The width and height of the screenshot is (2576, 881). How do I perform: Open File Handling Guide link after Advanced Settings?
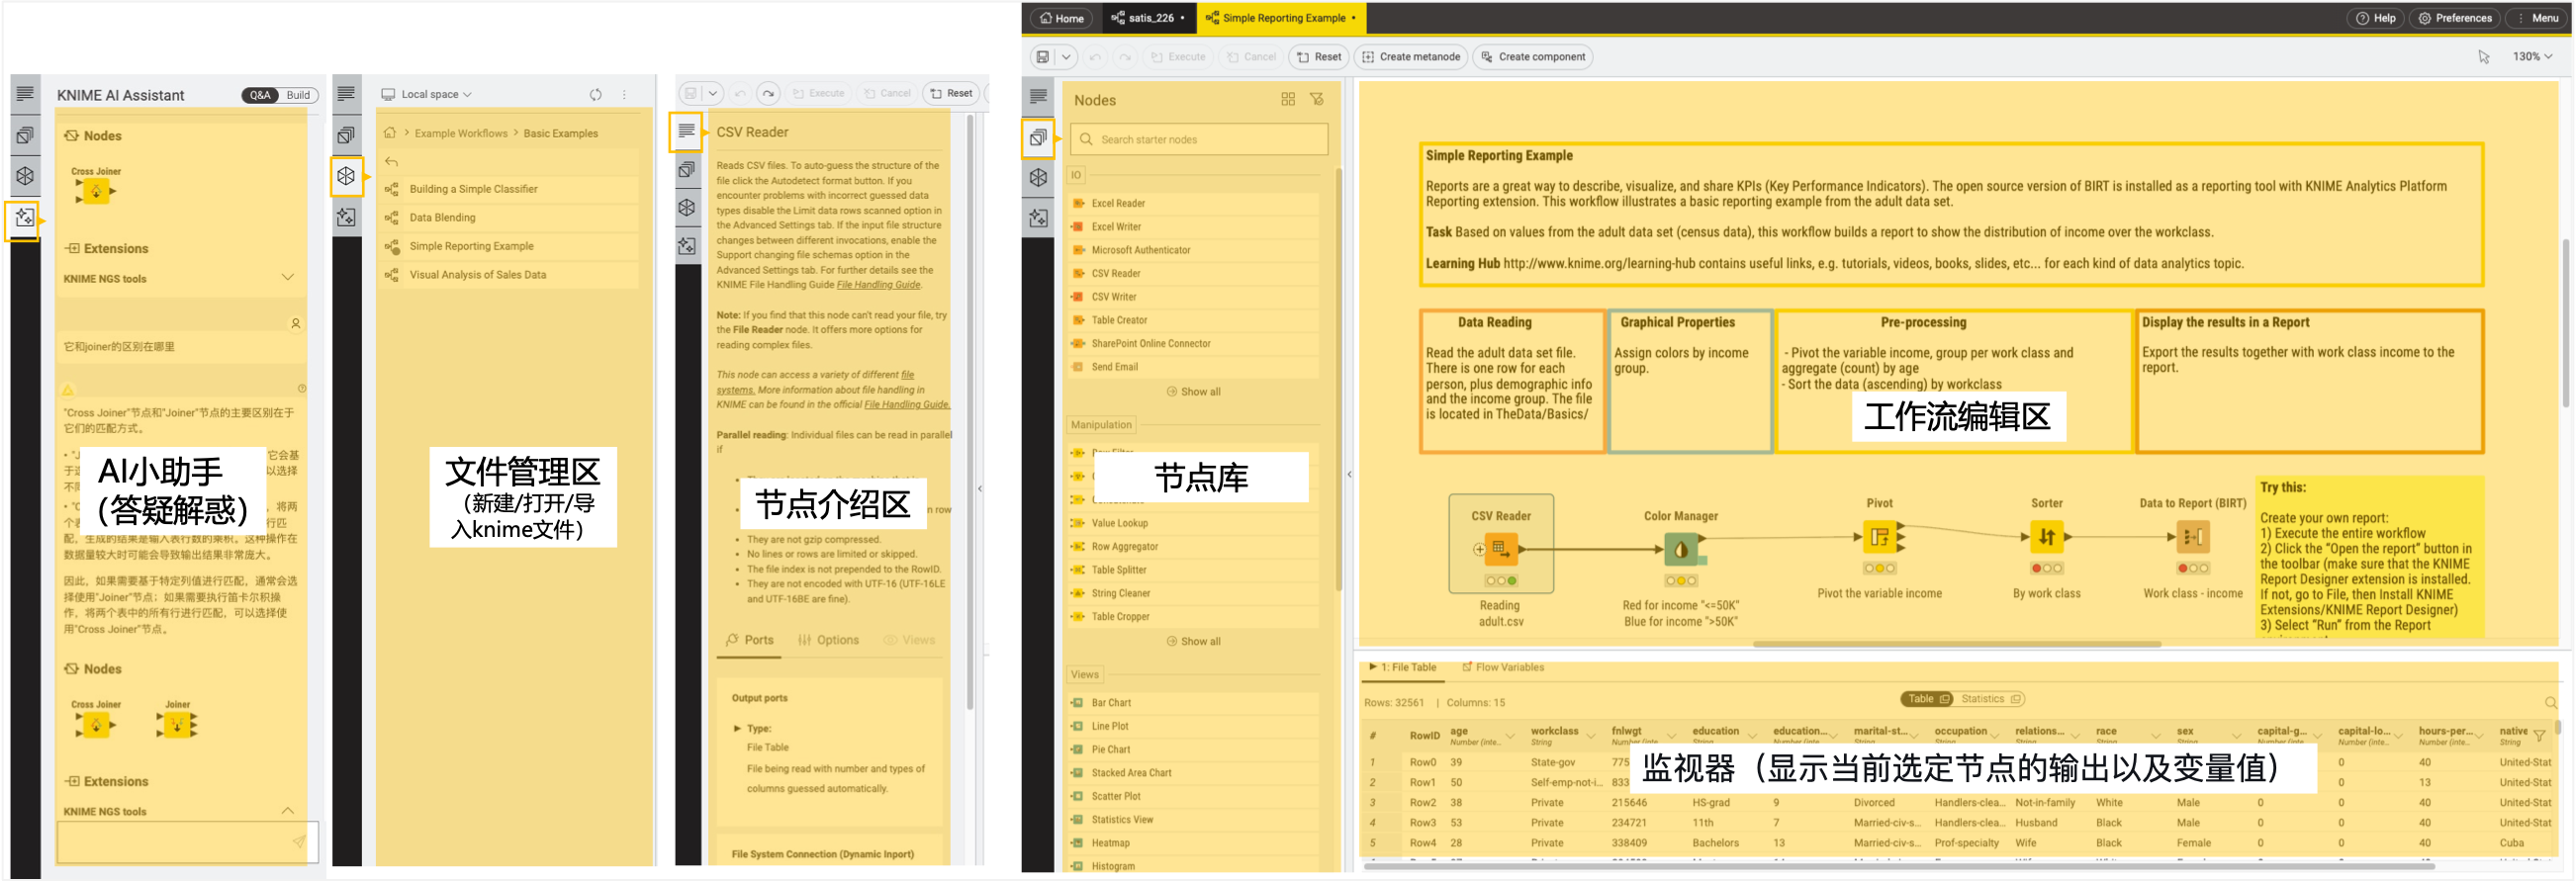tap(878, 285)
